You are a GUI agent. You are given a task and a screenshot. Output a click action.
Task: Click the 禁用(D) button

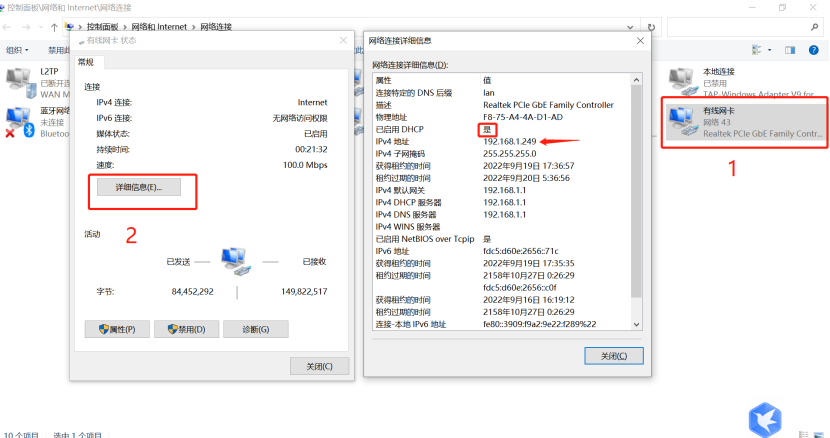tap(186, 329)
